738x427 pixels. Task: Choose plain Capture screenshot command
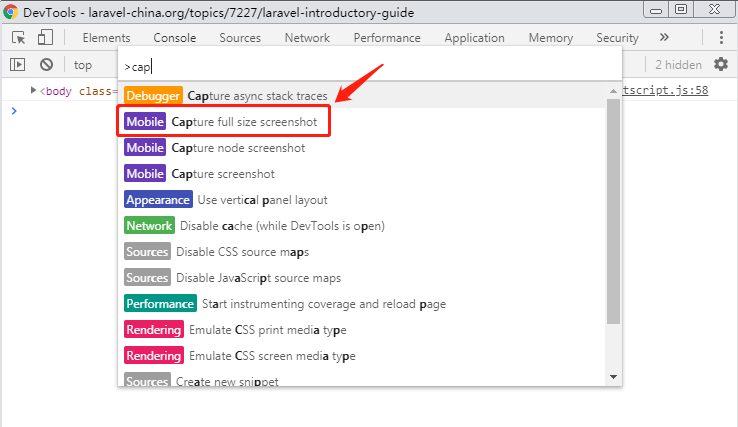[361, 174]
